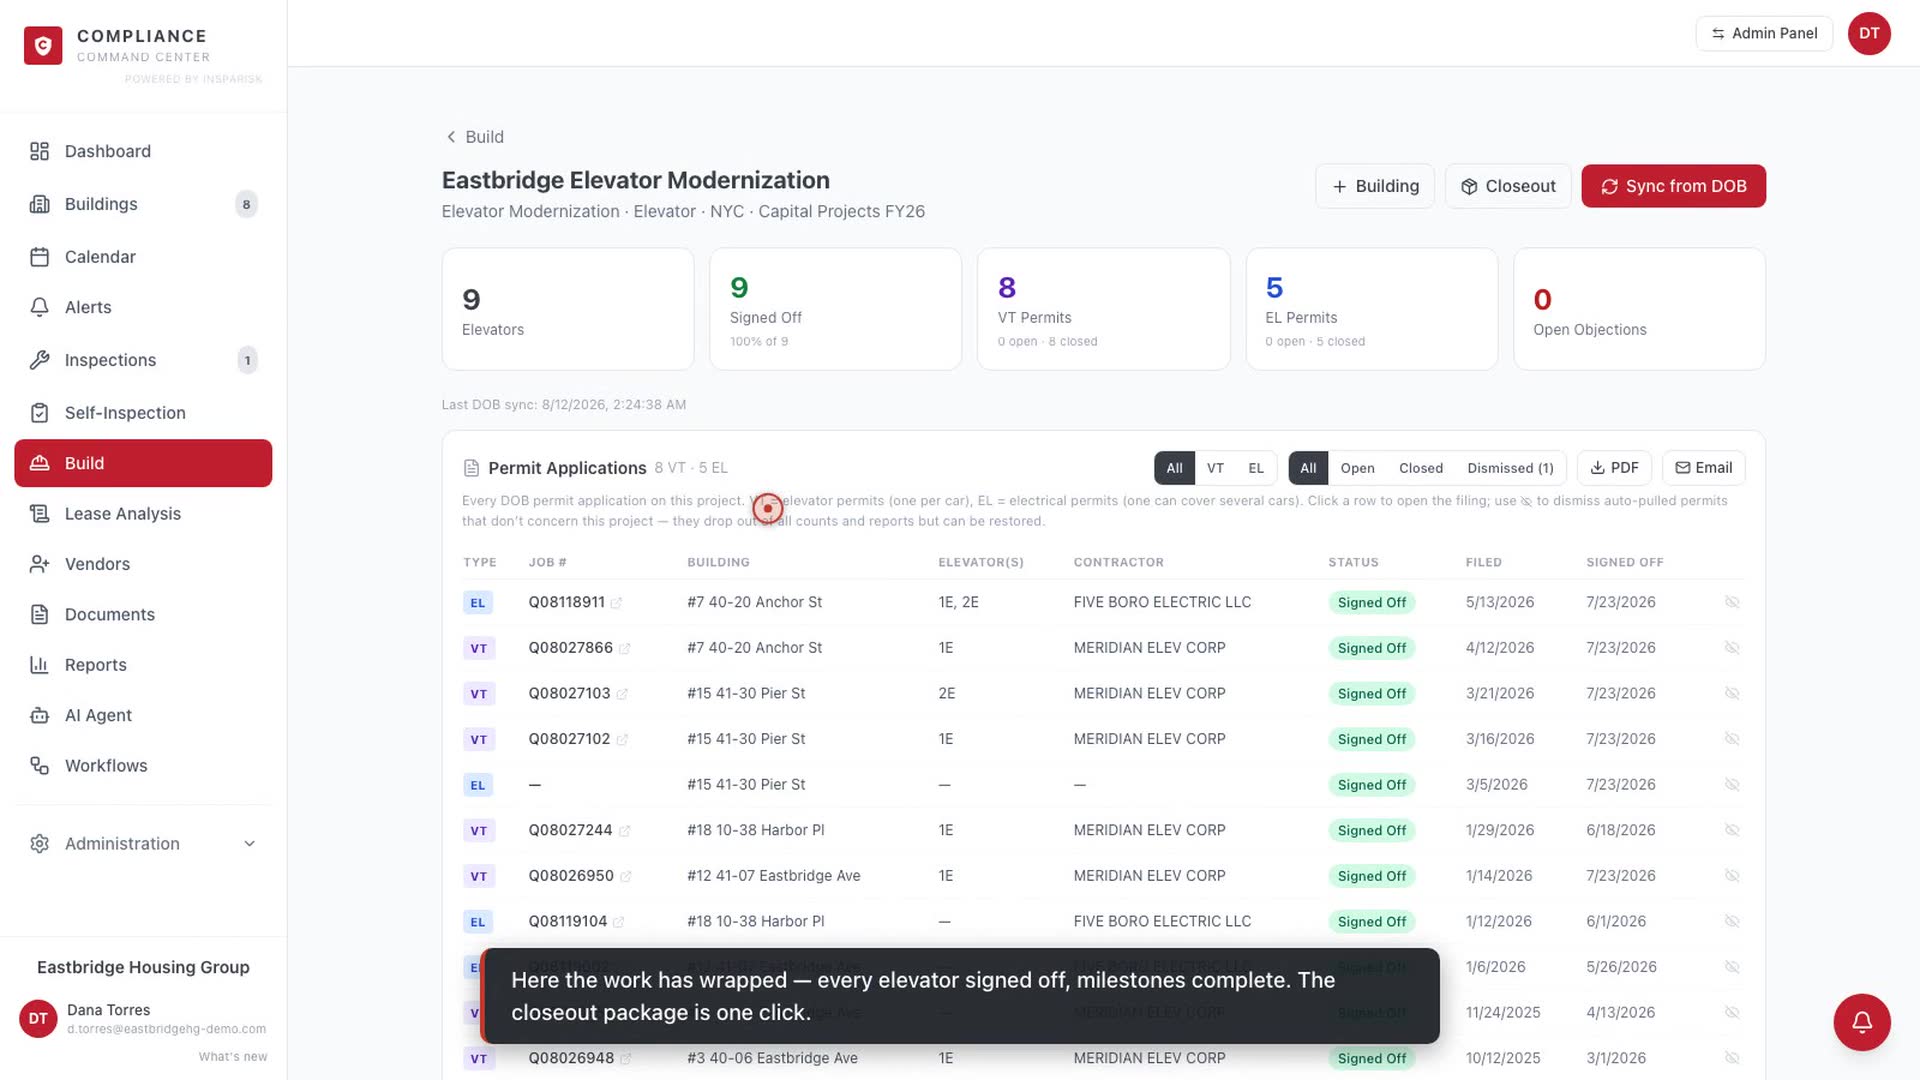This screenshot has width=1920, height=1080.
Task: Open AI Agent in sidebar
Action: click(x=143, y=715)
